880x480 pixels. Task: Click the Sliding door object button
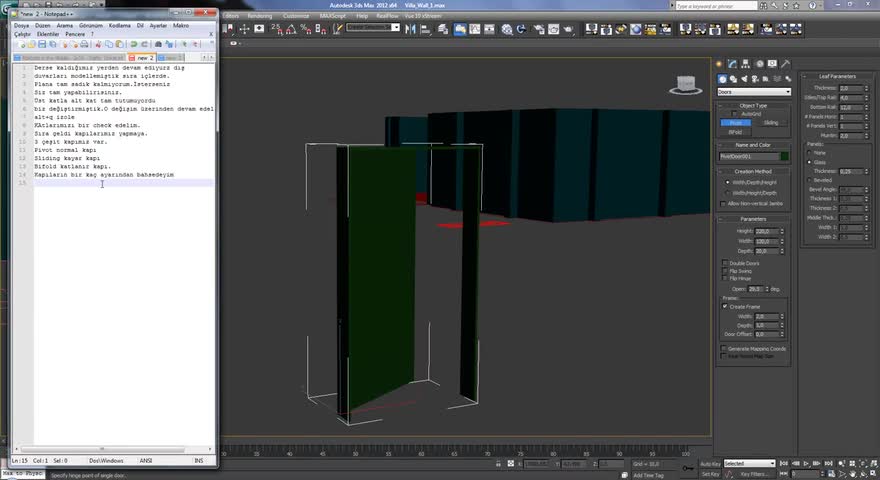(x=770, y=123)
